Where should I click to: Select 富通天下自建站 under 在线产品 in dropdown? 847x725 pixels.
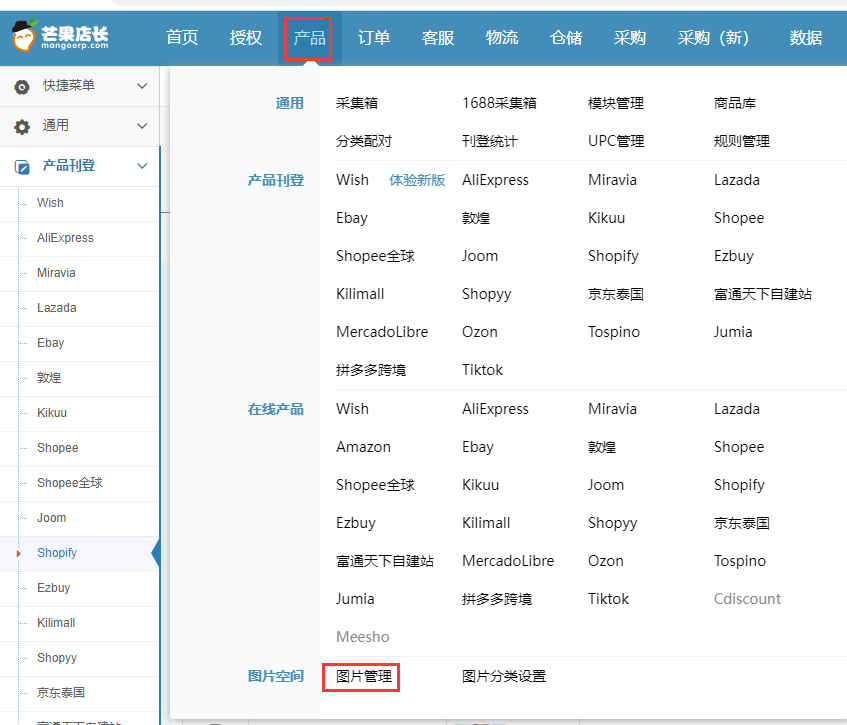(385, 561)
